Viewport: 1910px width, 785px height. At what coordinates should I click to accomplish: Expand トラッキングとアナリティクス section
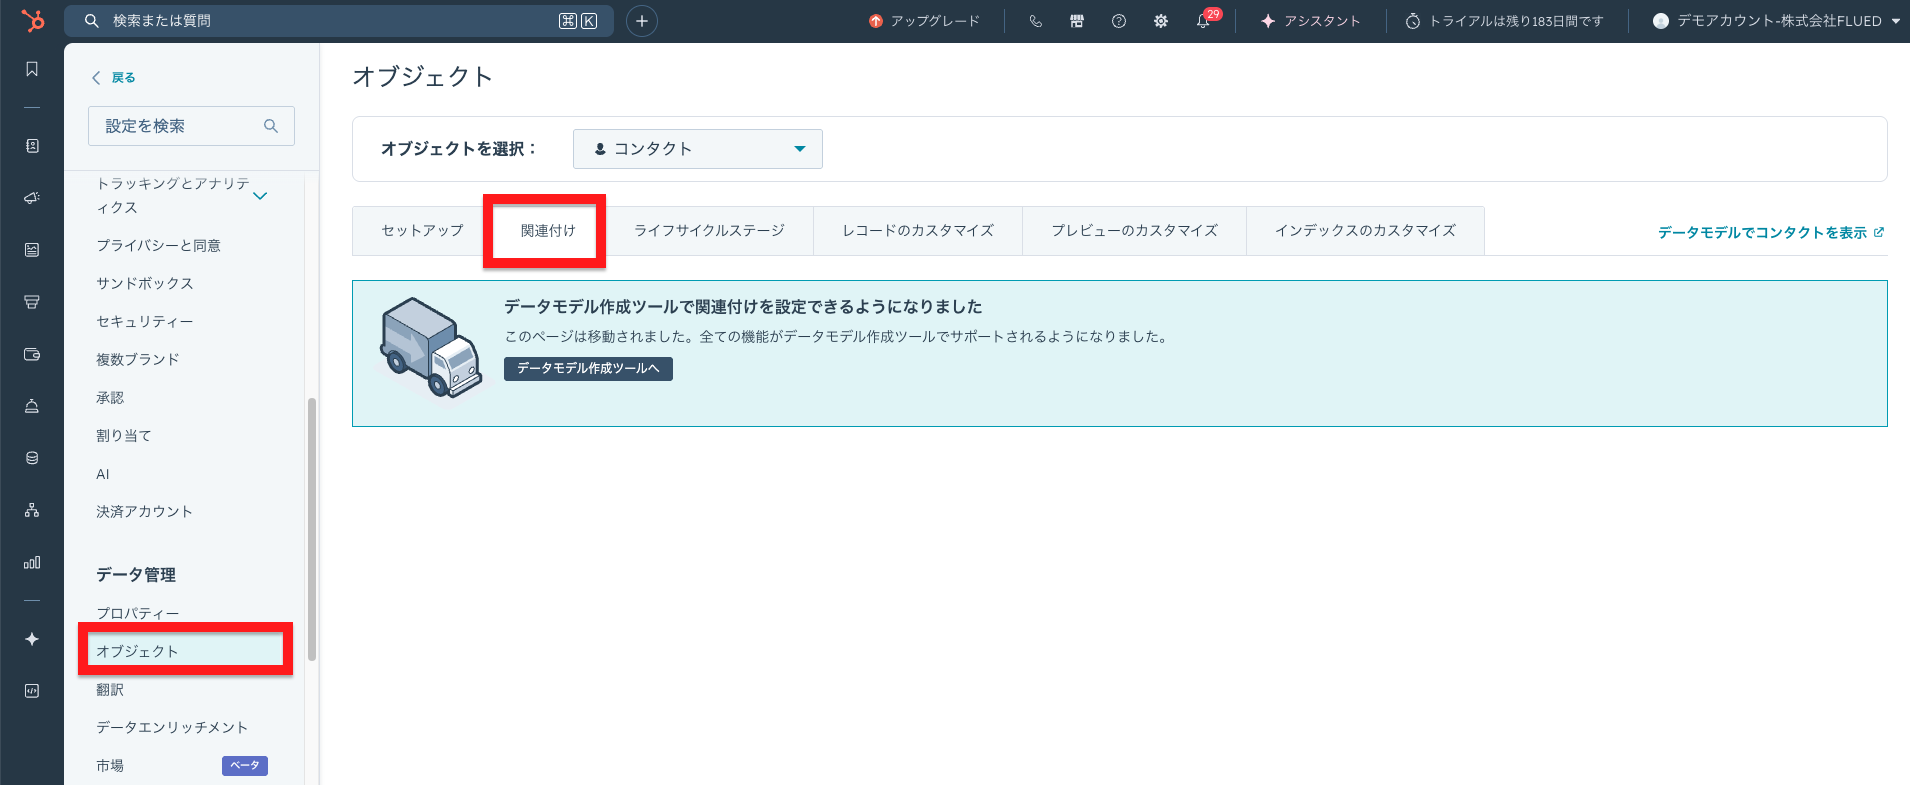pos(260,196)
